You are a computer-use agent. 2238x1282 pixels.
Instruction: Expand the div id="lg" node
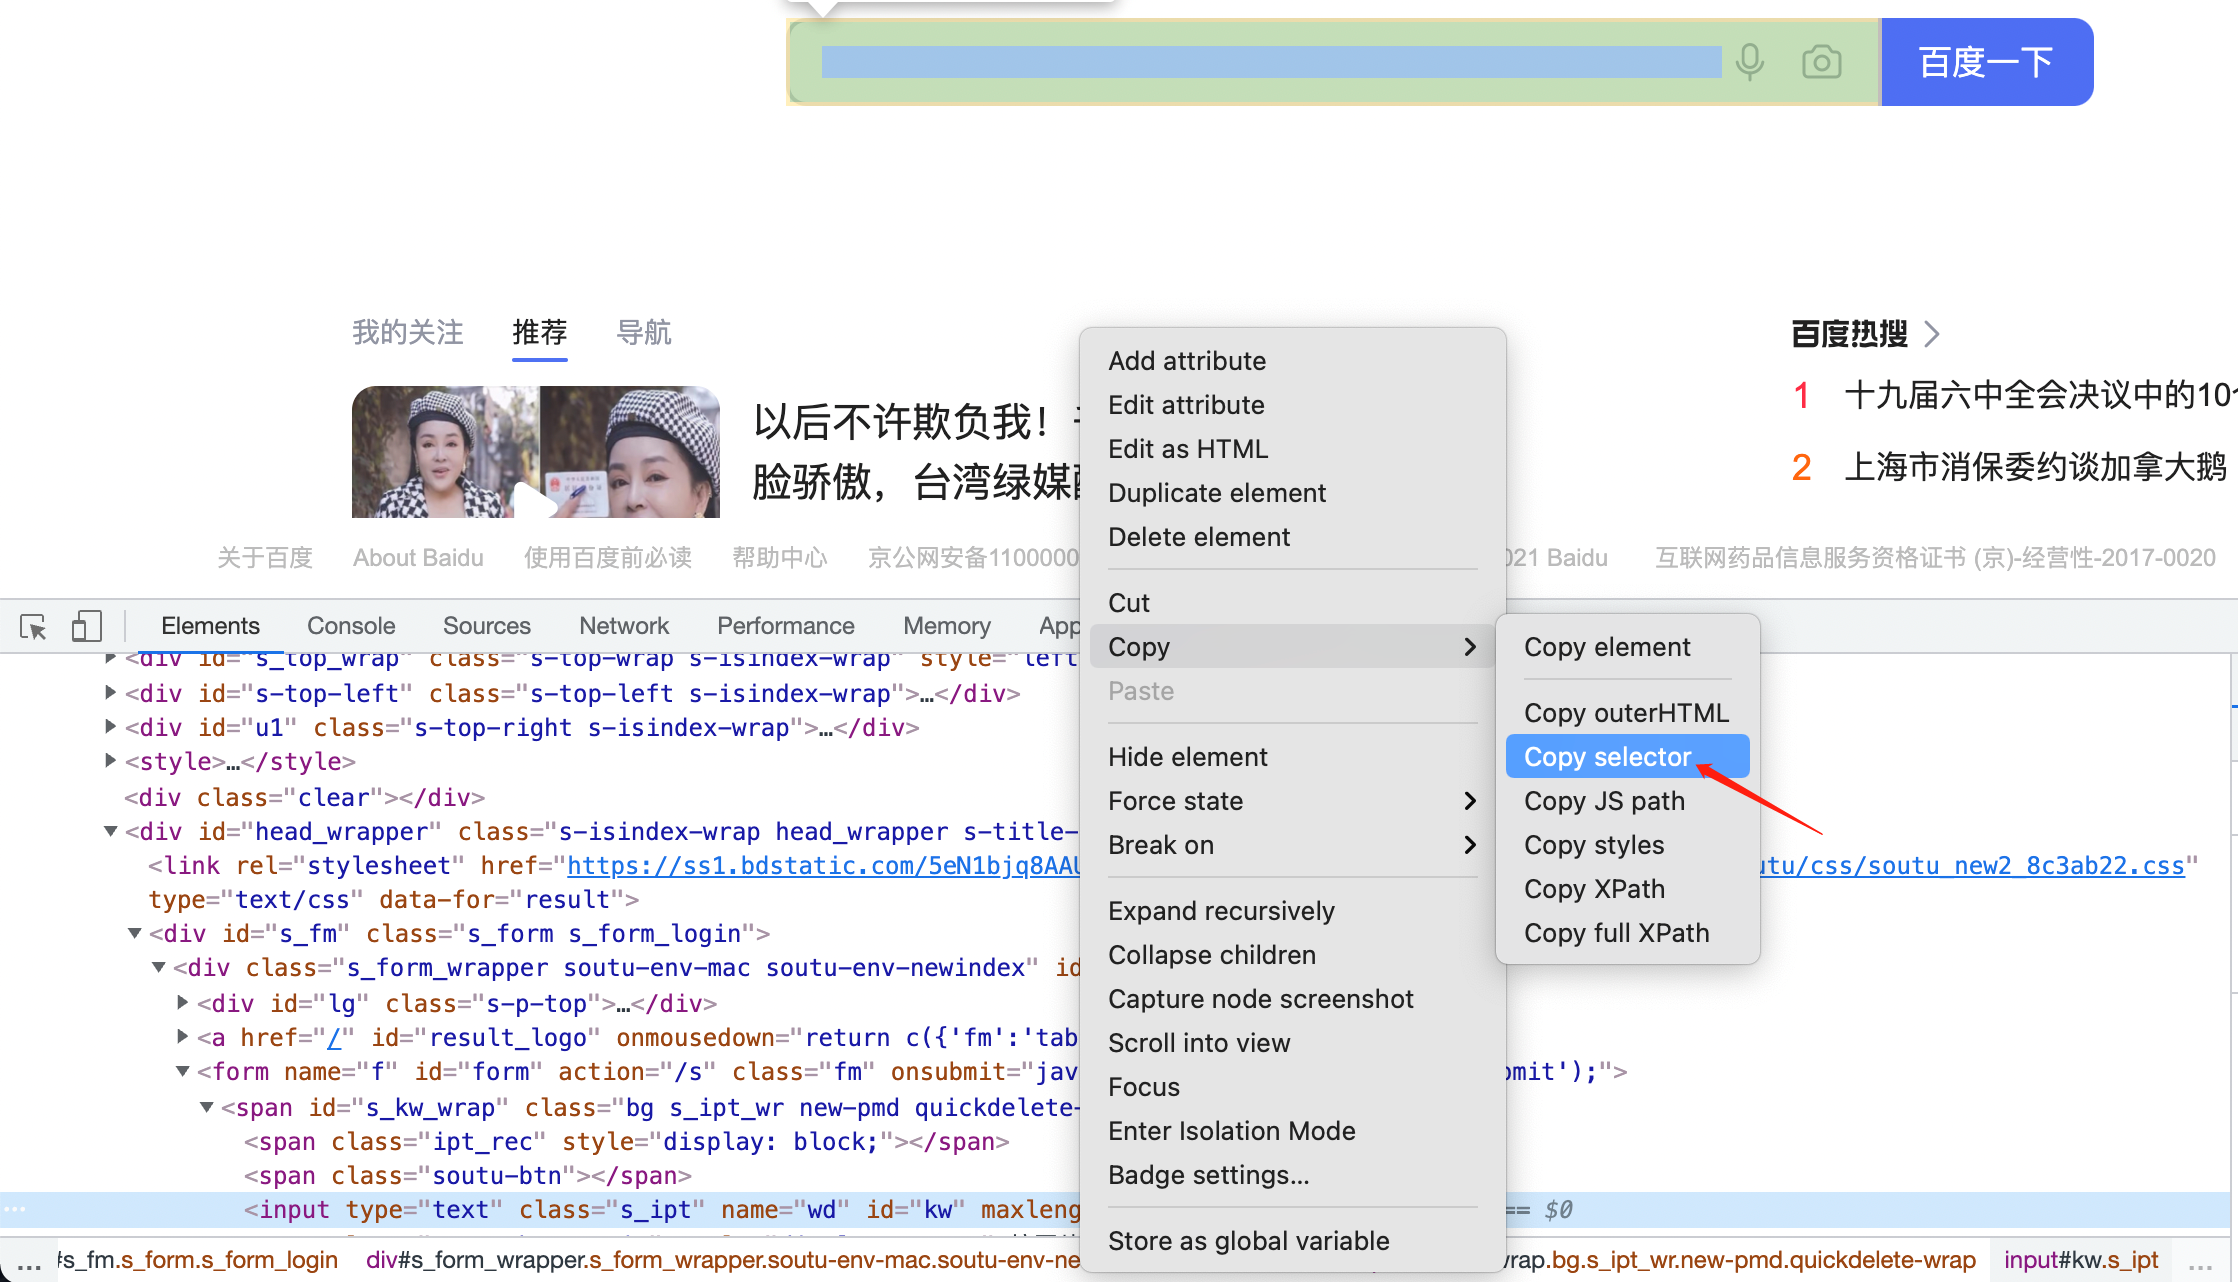(x=183, y=1002)
